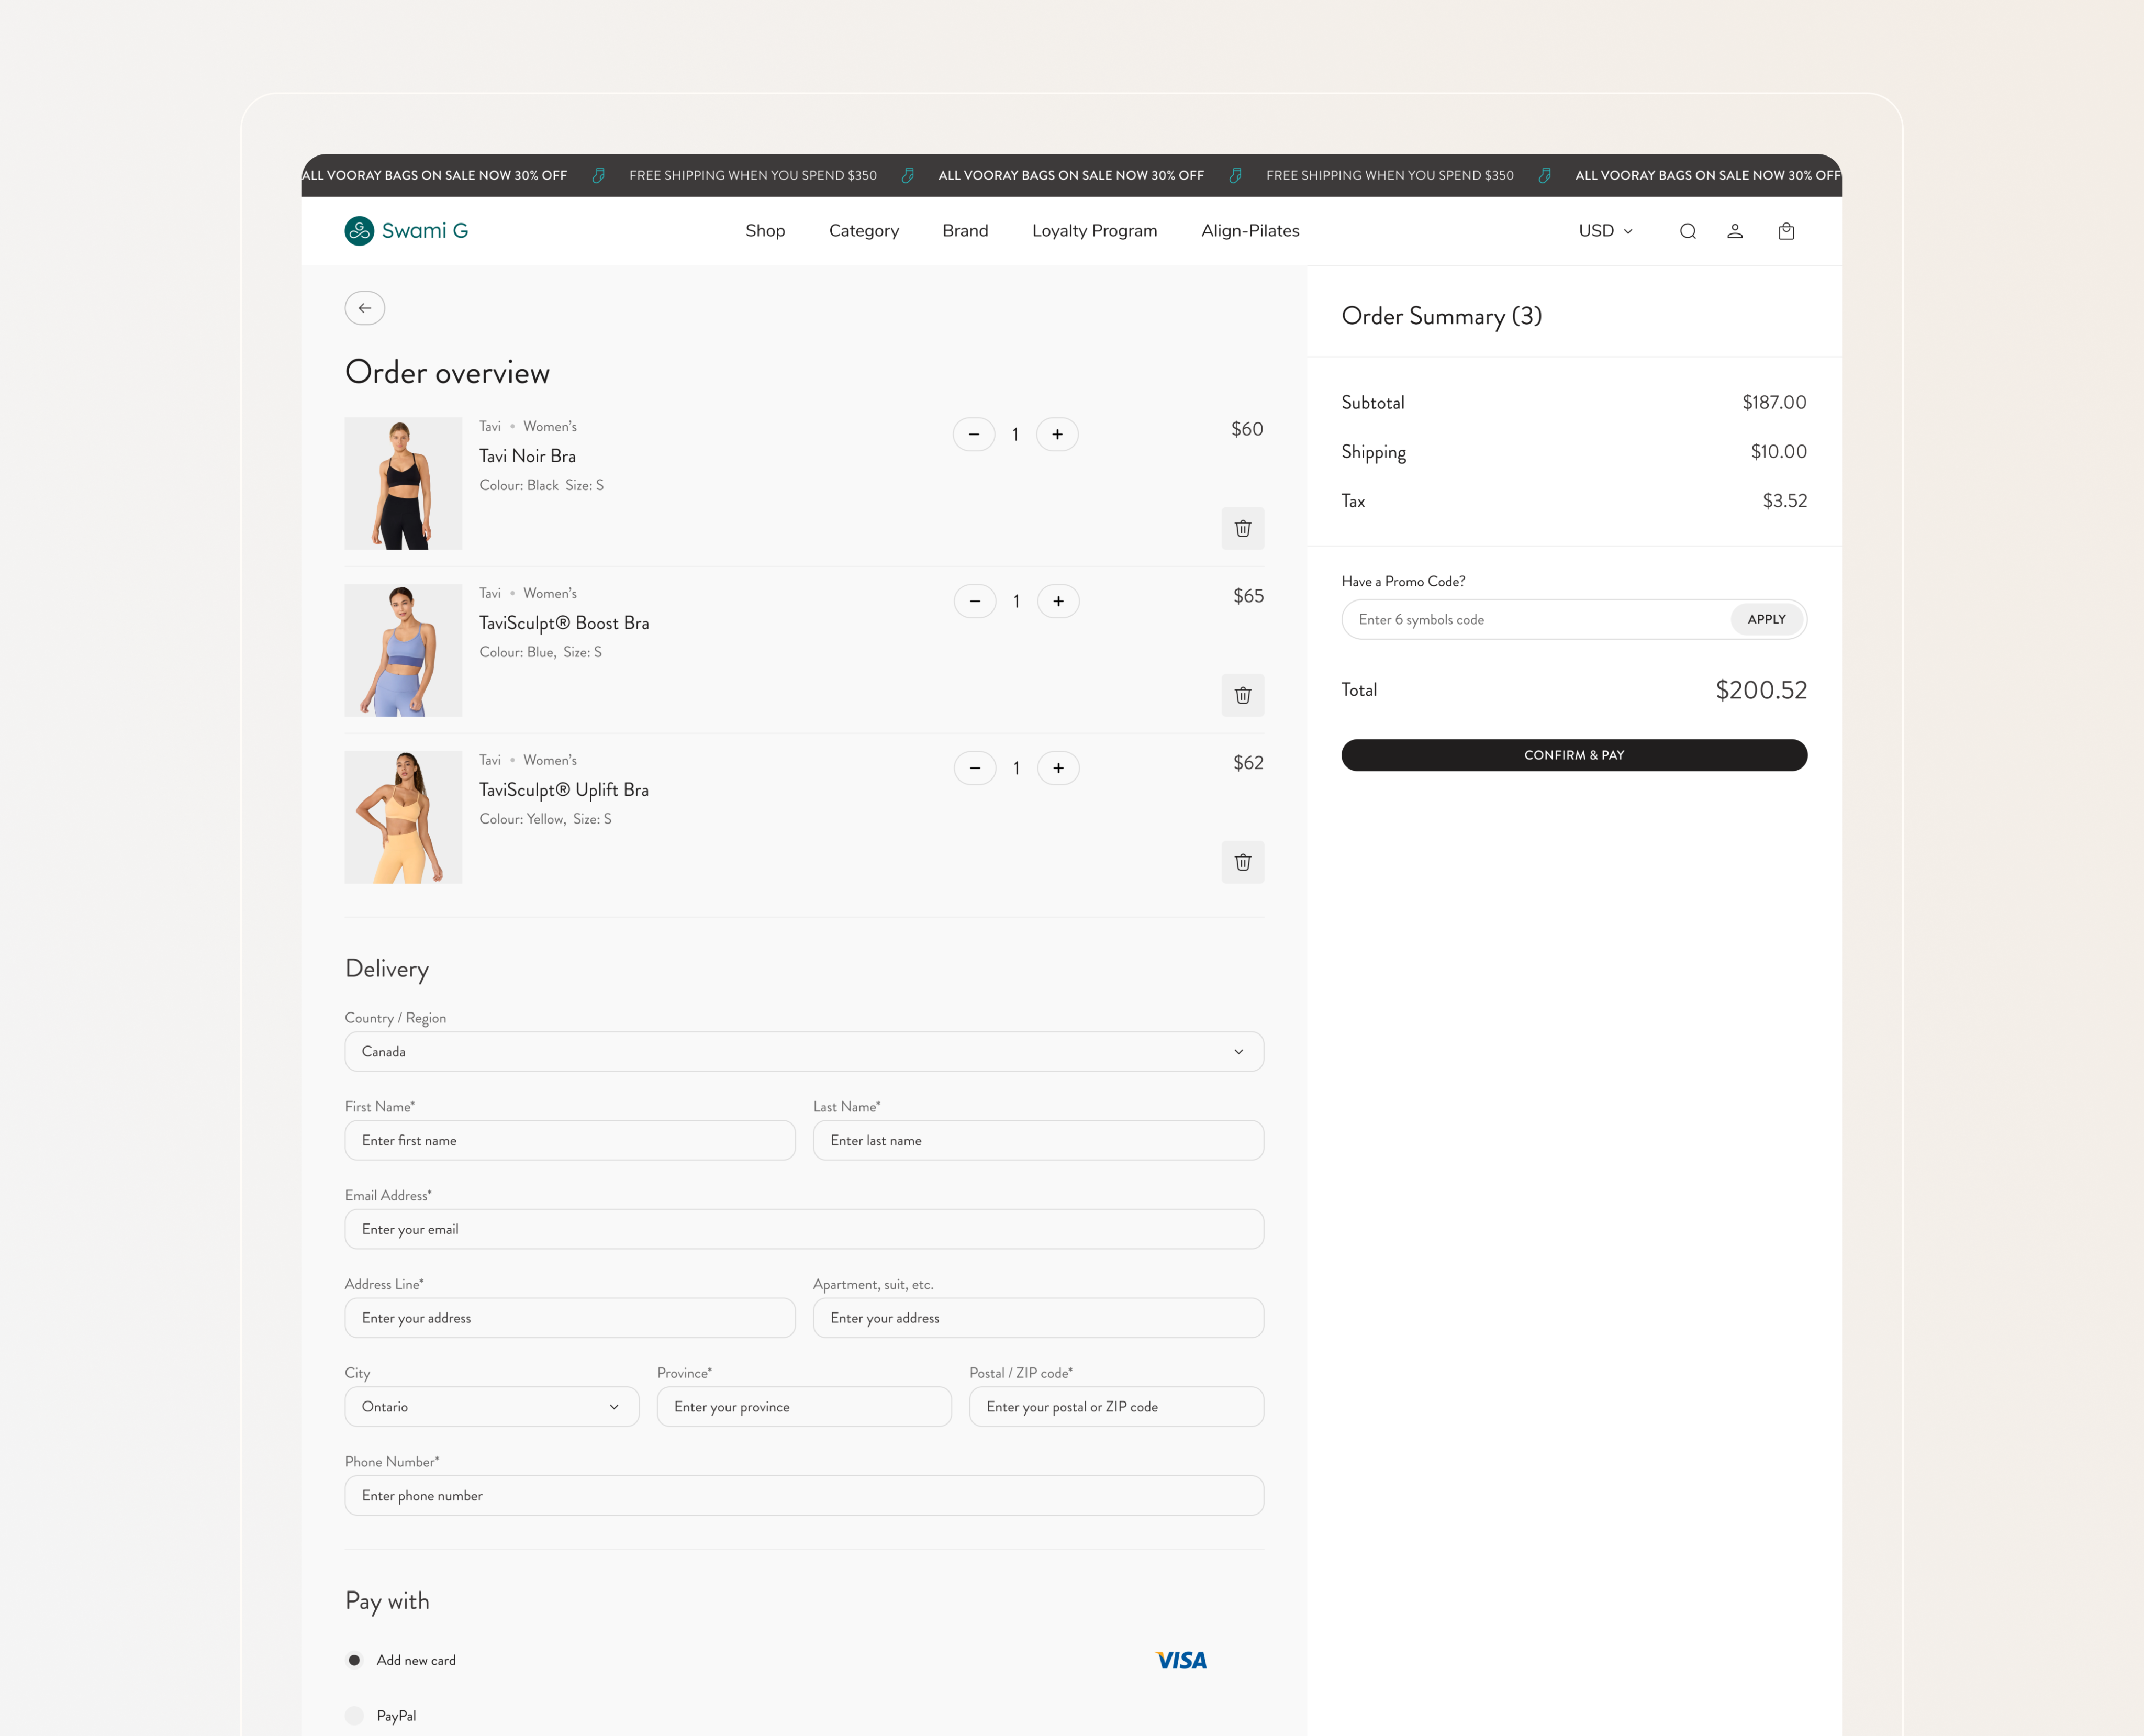Screen dimensions: 2144x1736
Task: Click the Confirm & Pay button
Action: 1574,755
